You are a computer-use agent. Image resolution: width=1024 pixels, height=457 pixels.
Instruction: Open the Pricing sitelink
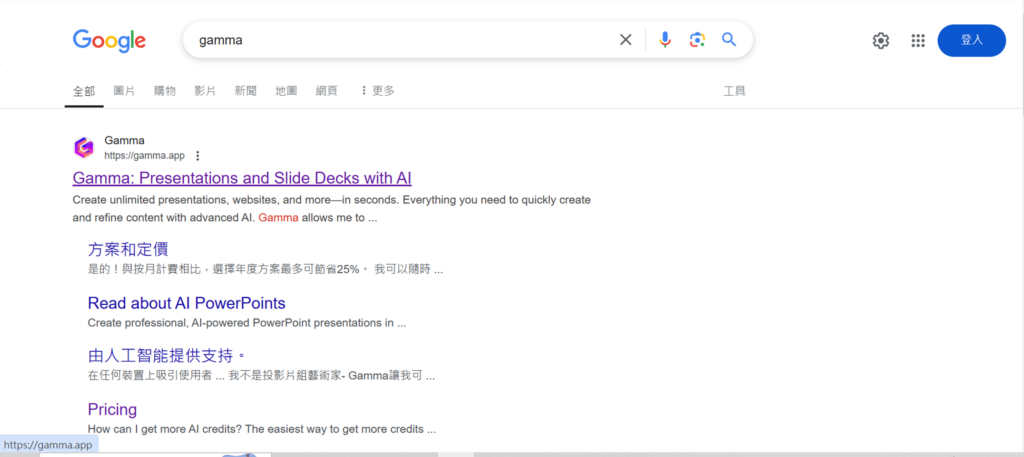112,409
